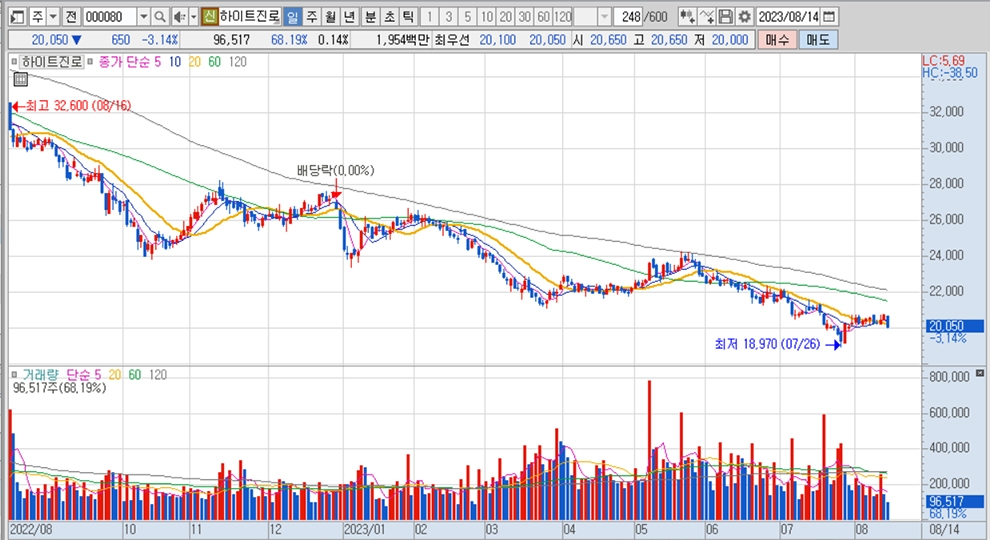Expand the empty interval combo box
The height and width of the screenshot is (540, 990).
606,17
